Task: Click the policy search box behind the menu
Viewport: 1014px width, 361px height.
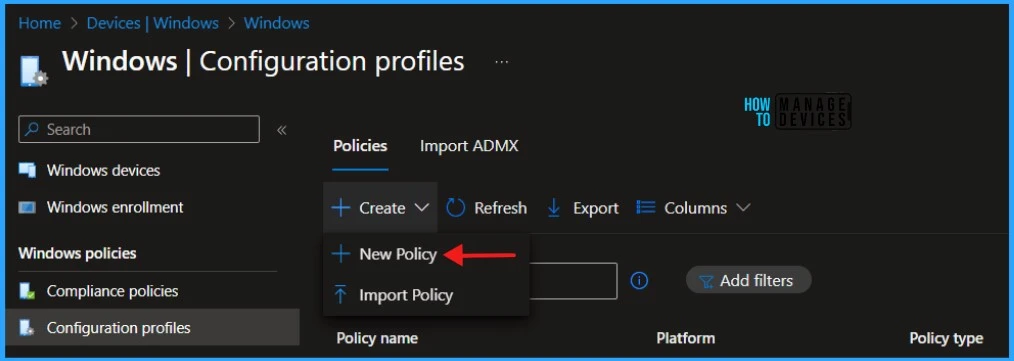Action: (573, 281)
